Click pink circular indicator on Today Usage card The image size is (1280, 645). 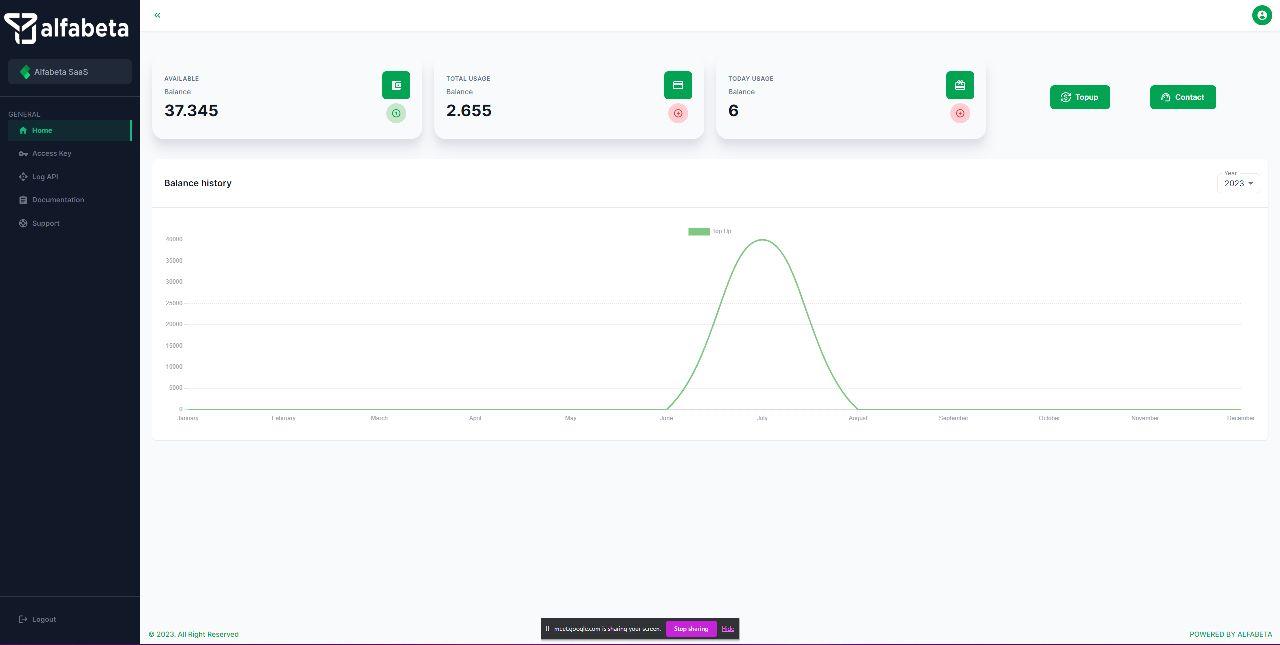(960, 113)
